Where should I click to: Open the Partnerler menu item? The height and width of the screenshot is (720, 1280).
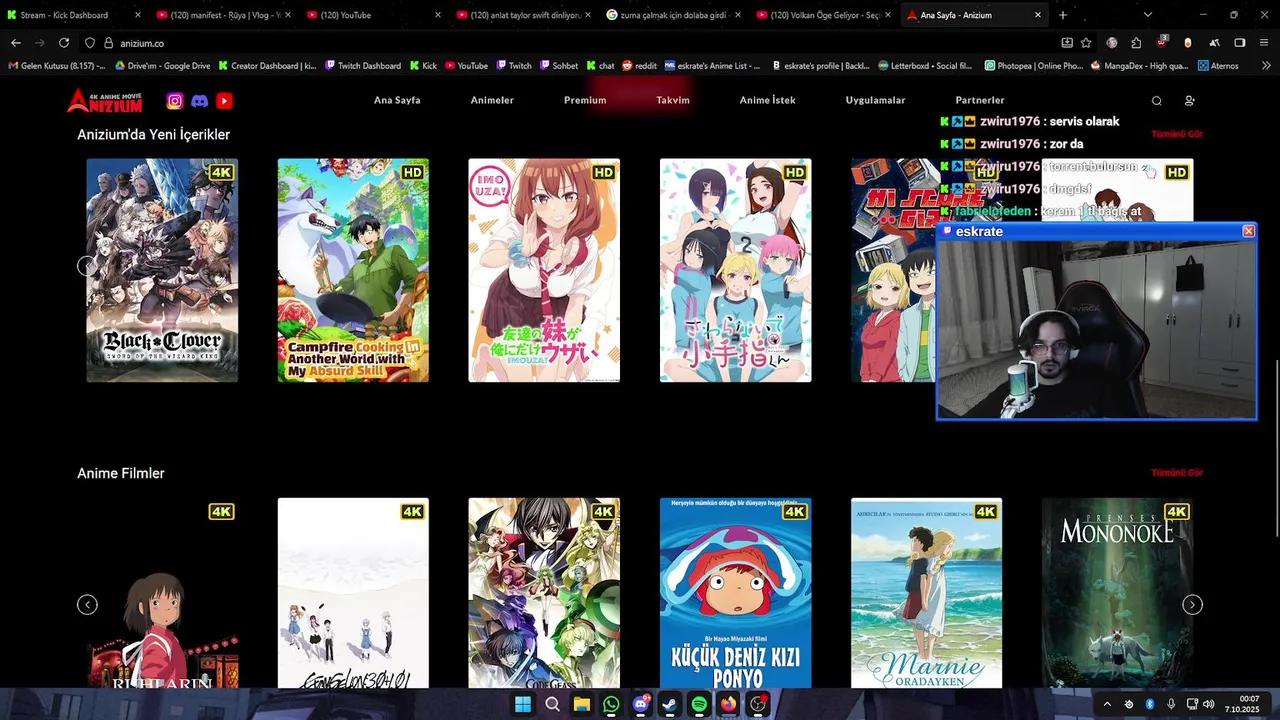click(x=980, y=101)
